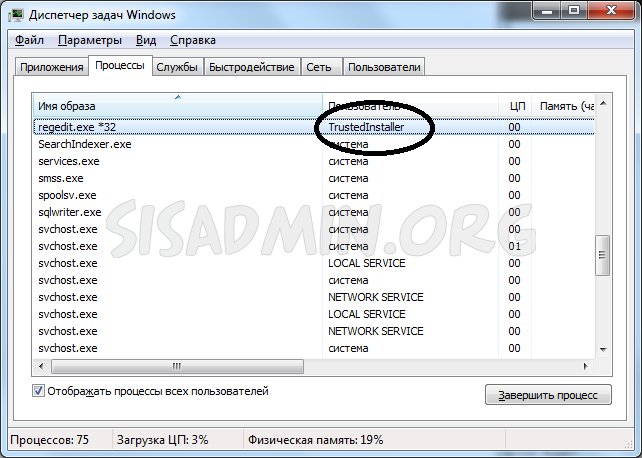The image size is (642, 458).
Task: Click the vertical scrollbar down arrow
Action: (602, 347)
